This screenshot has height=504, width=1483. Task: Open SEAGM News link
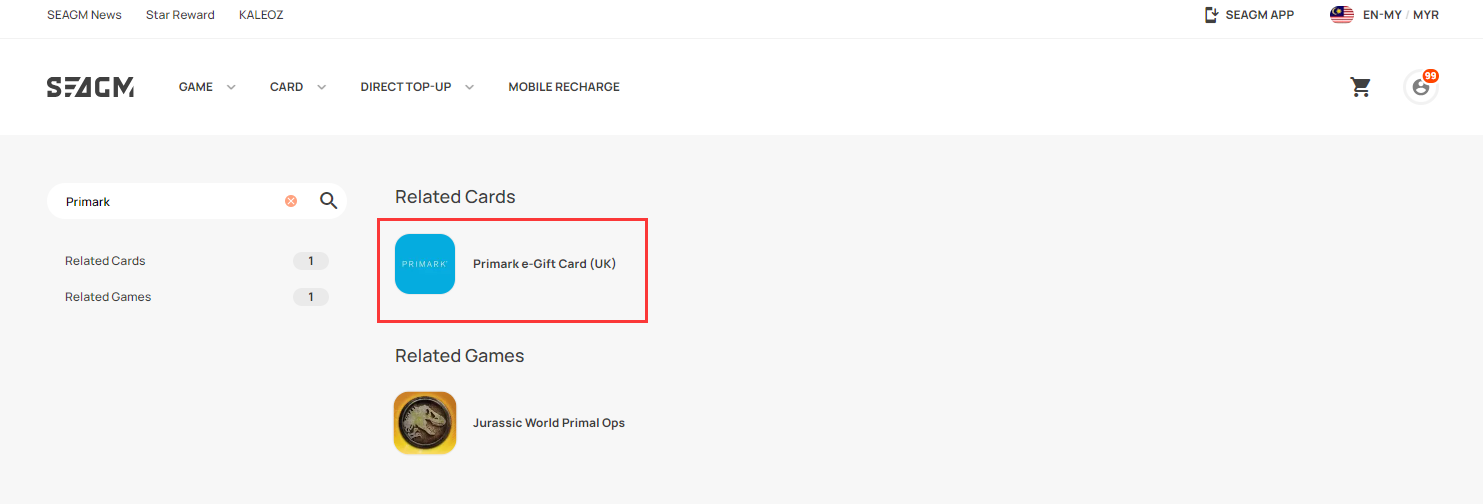pyautogui.click(x=84, y=15)
